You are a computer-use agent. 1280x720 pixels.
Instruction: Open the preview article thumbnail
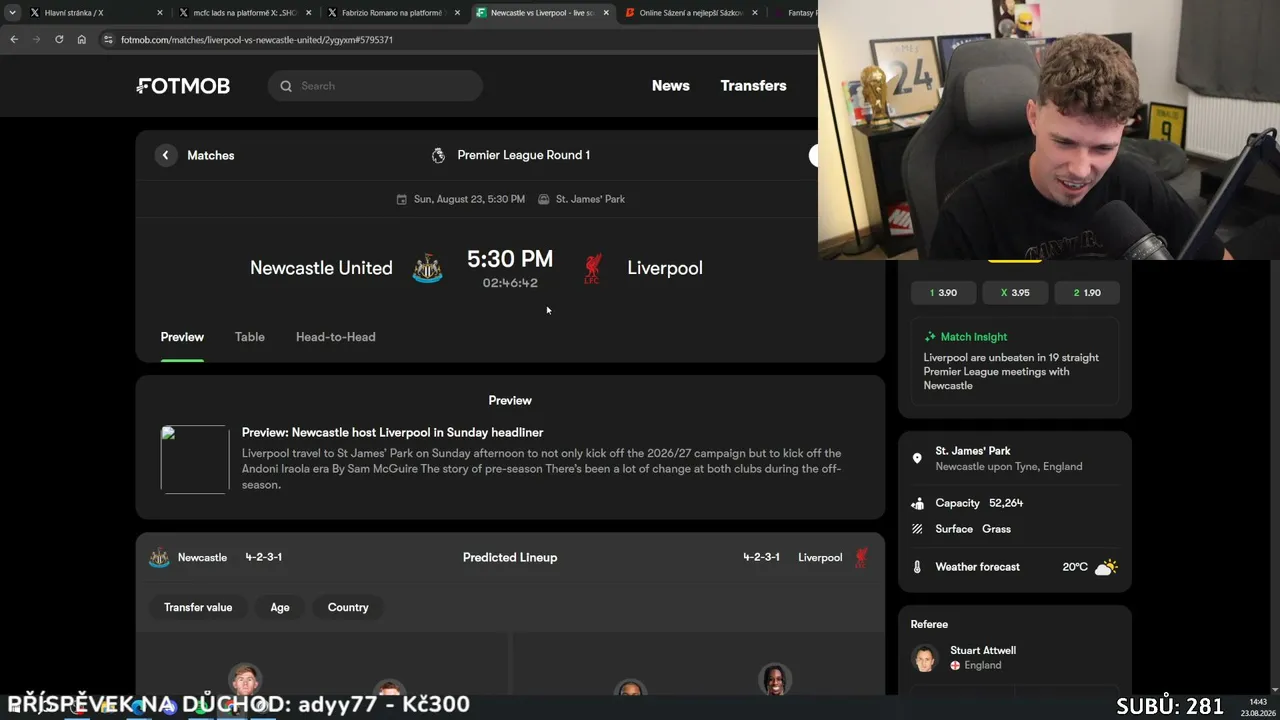point(195,459)
